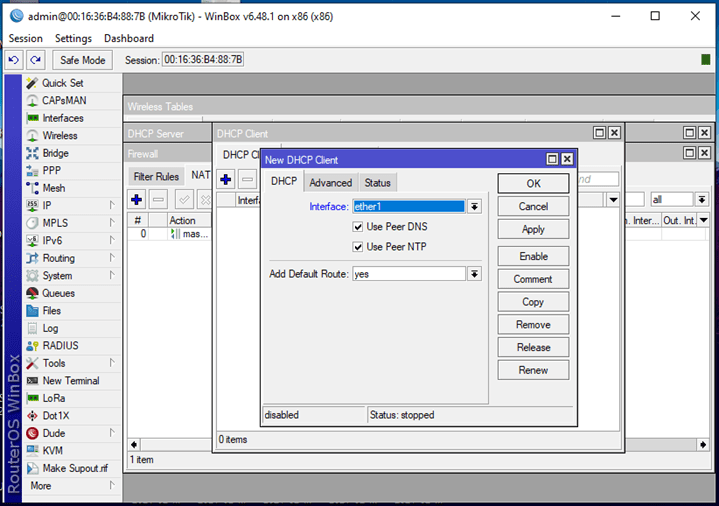This screenshot has height=506, width=719.
Task: Click Firewall scrollbar right arrow
Action: (x=703, y=444)
